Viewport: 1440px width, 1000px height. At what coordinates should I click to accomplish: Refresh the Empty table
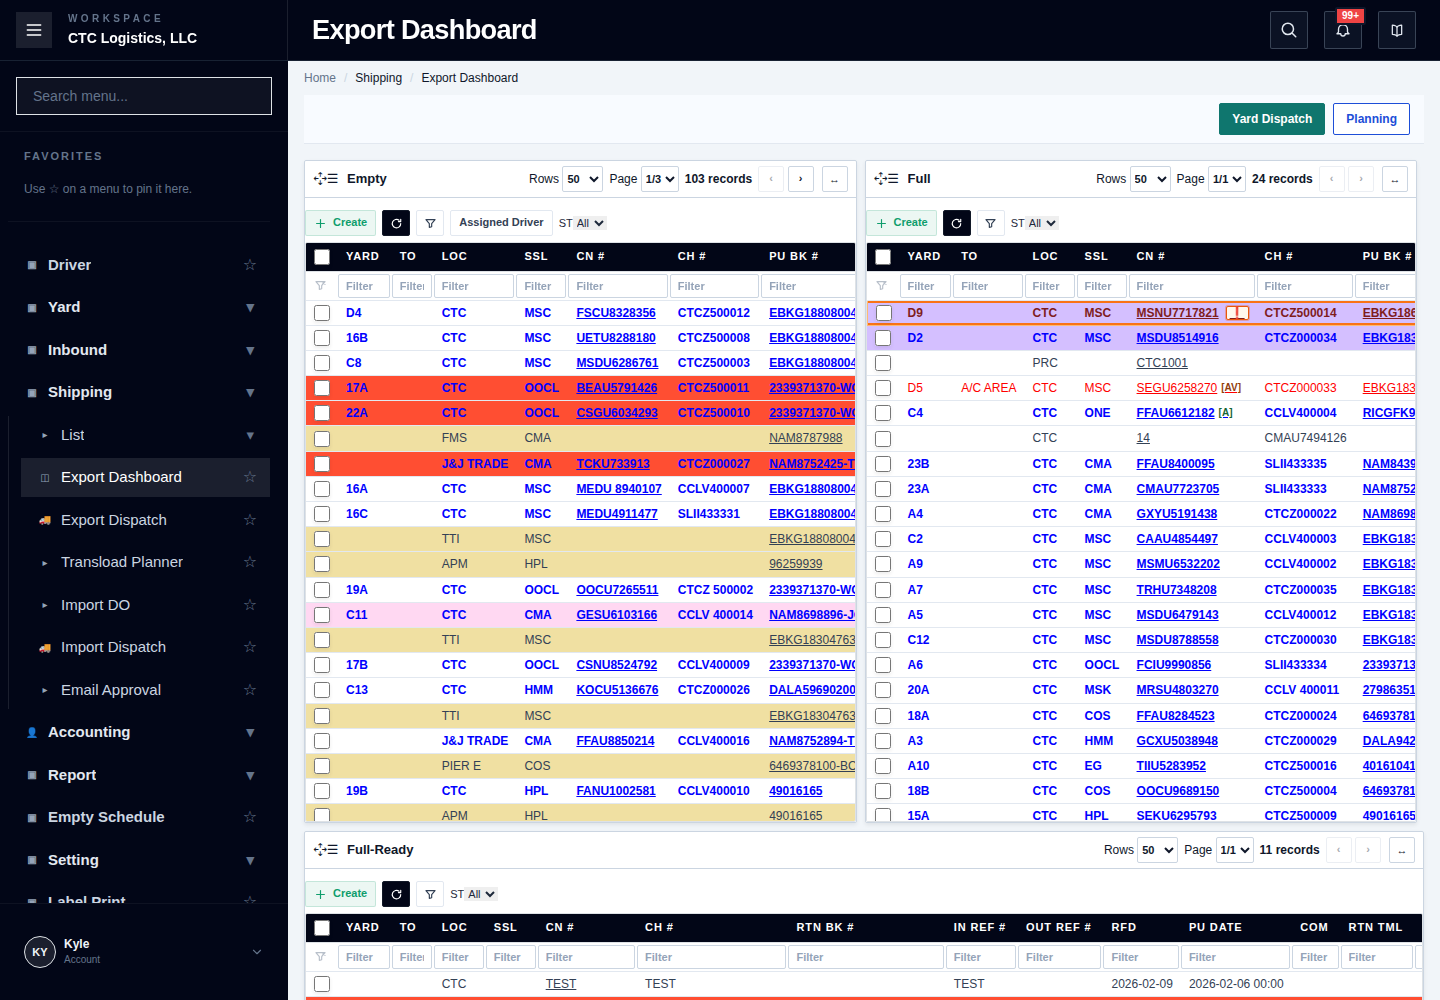click(396, 223)
